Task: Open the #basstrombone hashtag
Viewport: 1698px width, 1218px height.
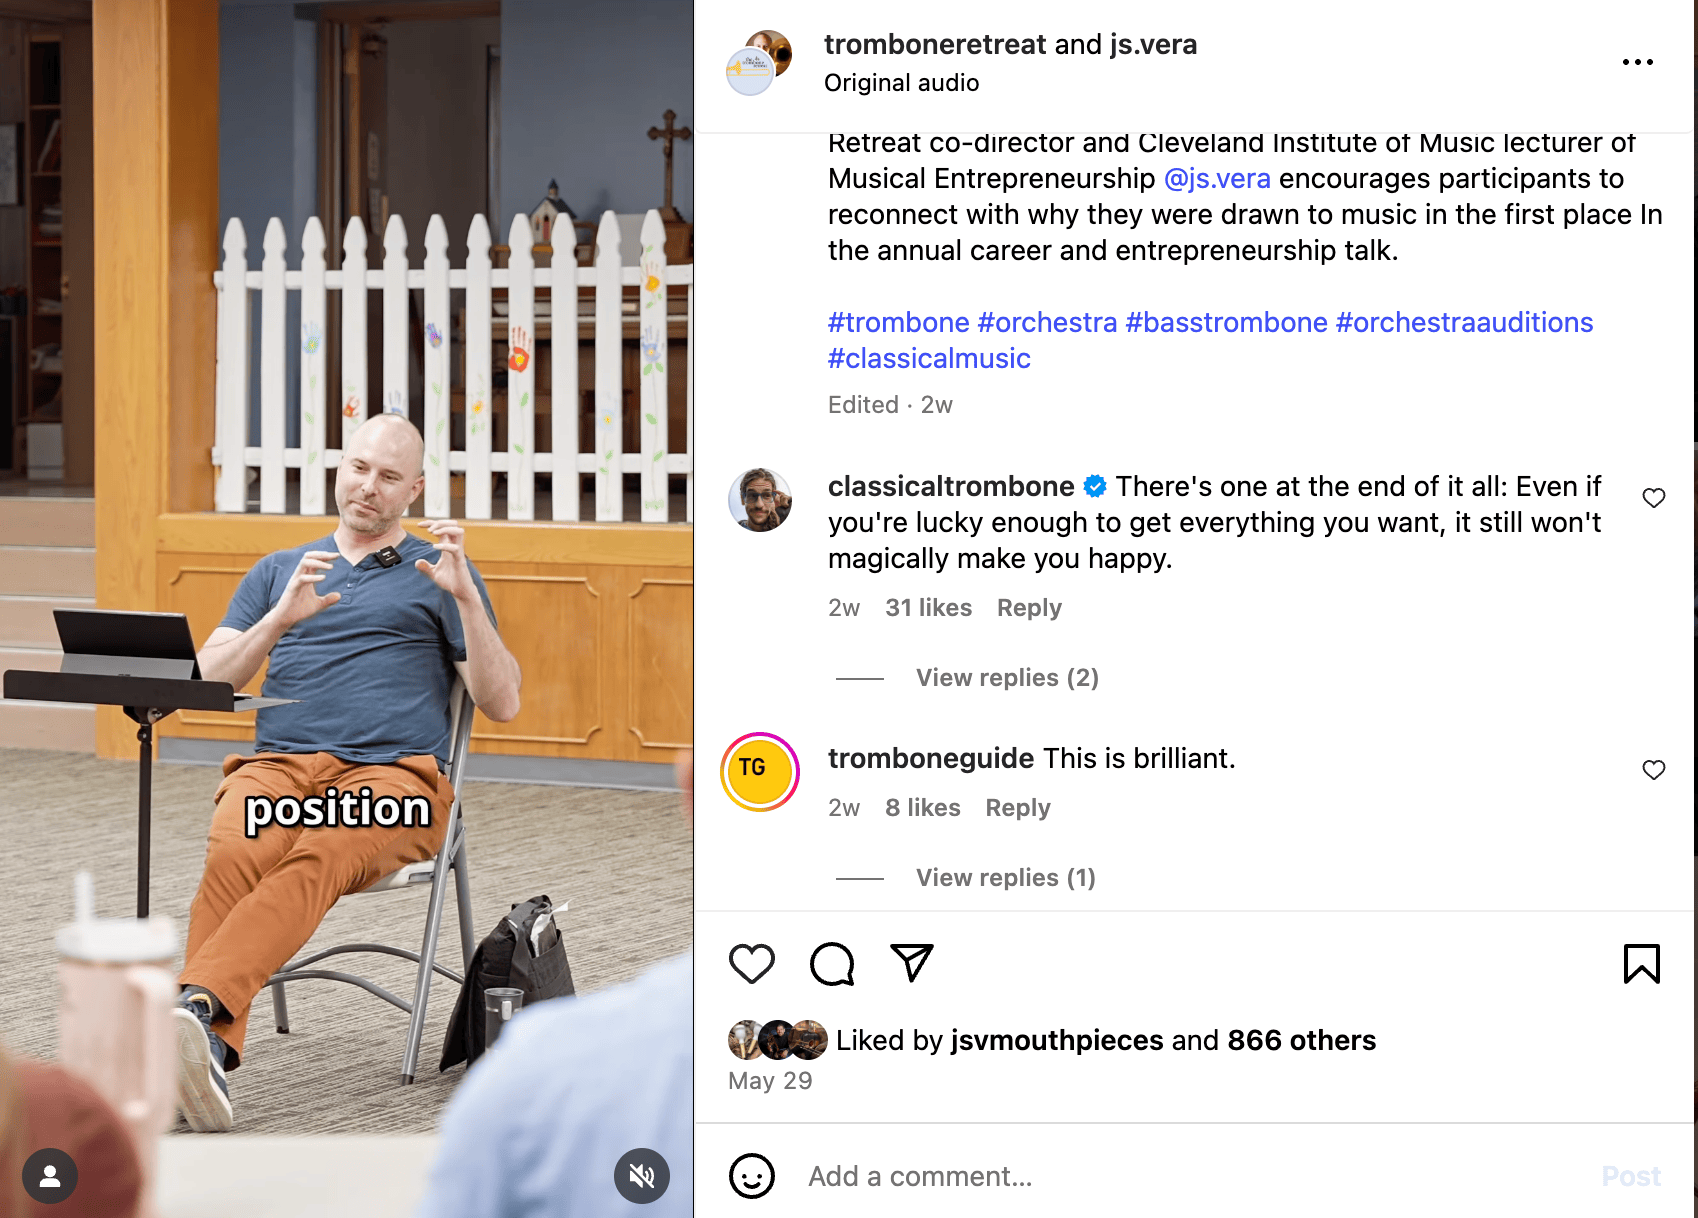Action: pos(1226,323)
